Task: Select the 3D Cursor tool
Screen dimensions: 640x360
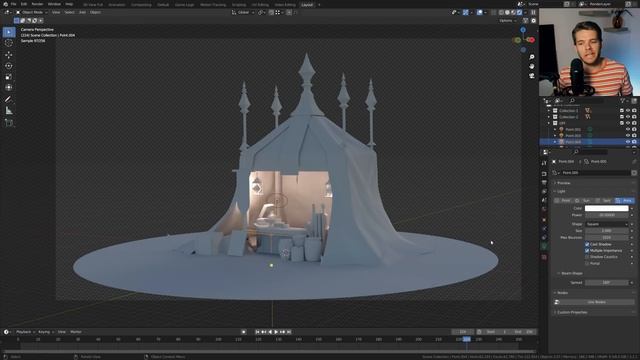Action: (9, 43)
